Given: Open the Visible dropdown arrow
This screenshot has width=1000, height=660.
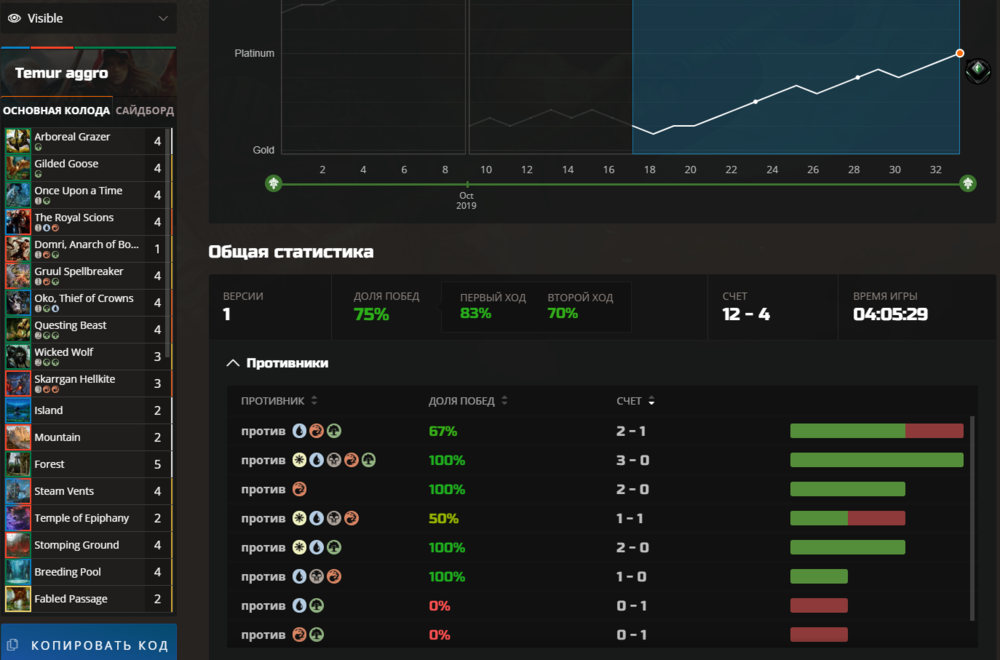Looking at the screenshot, I should click(x=163, y=18).
